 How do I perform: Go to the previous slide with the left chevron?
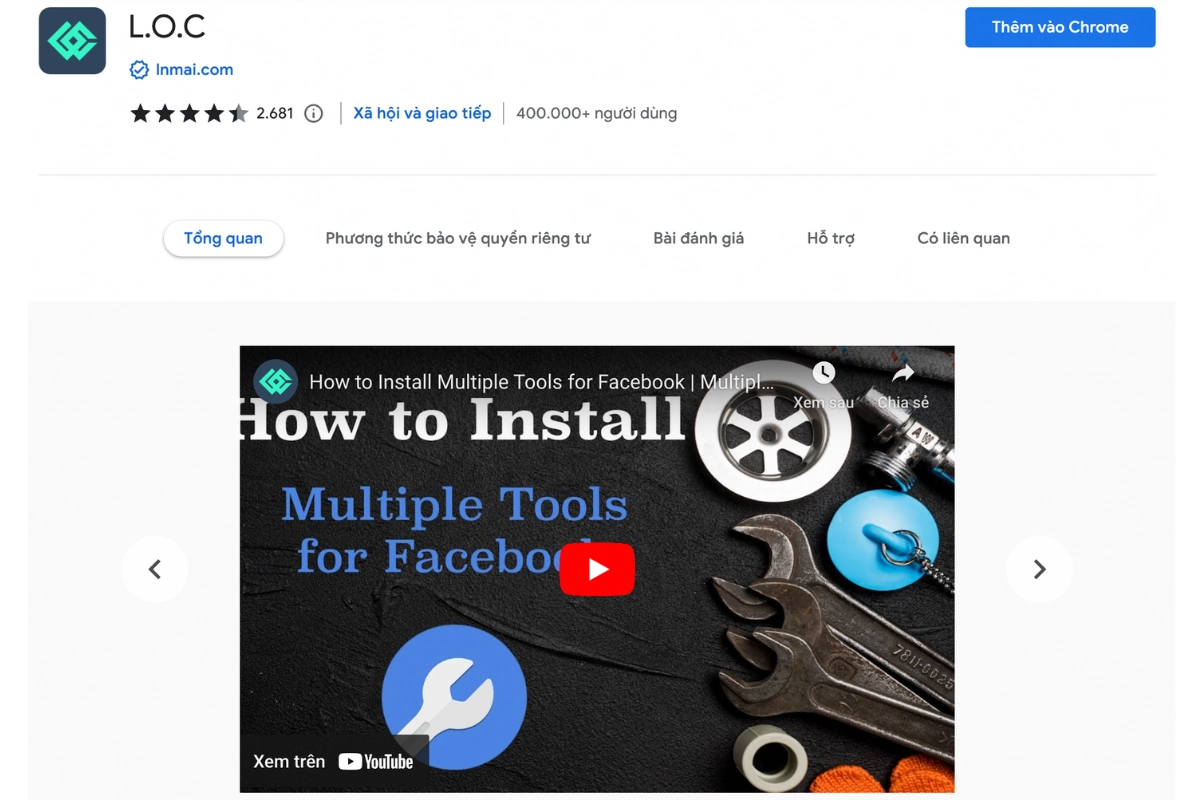click(x=155, y=569)
